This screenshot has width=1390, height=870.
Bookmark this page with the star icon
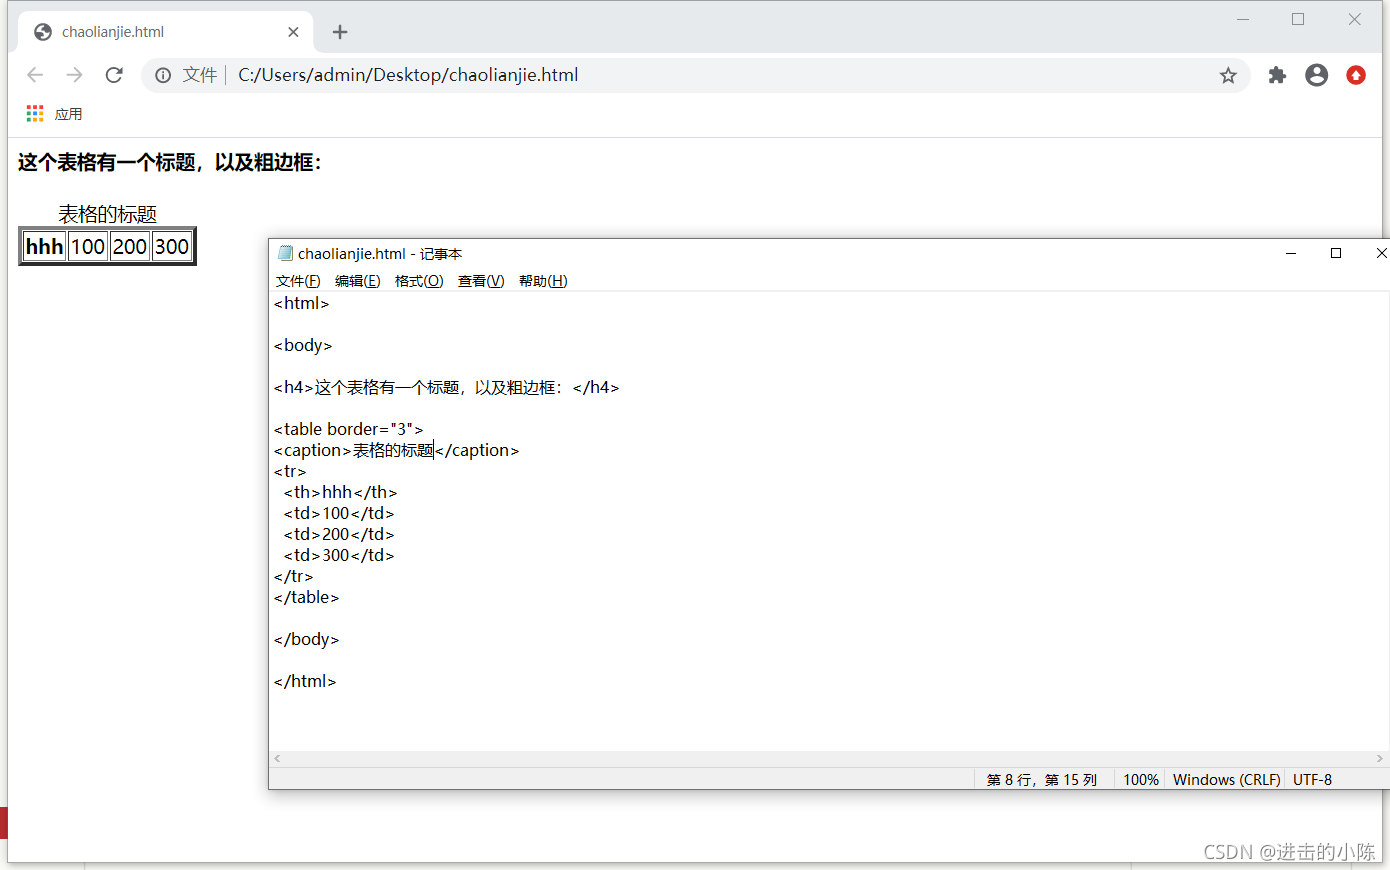1228,75
